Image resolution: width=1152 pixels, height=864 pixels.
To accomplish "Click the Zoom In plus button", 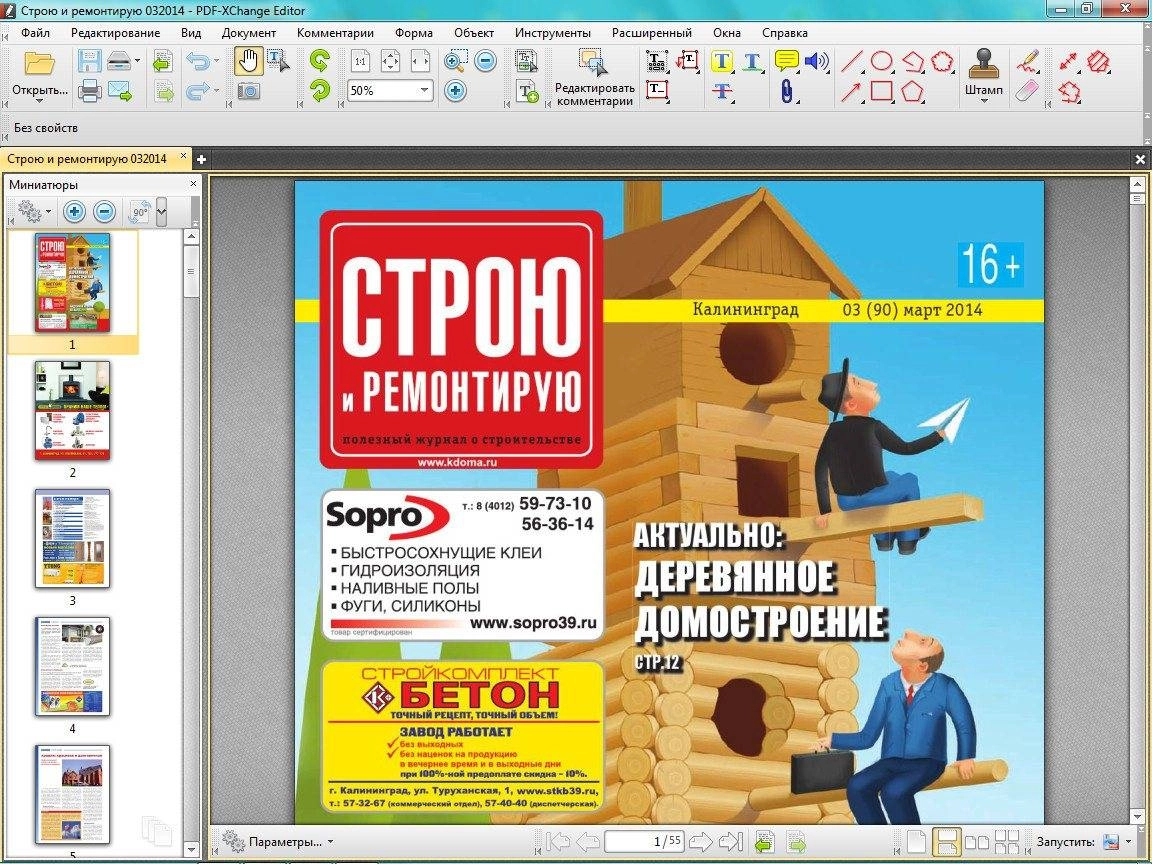I will pos(456,91).
